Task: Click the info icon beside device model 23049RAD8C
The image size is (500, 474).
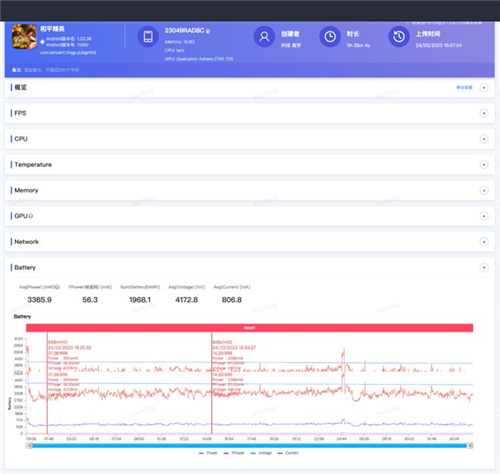Action: coord(208,31)
